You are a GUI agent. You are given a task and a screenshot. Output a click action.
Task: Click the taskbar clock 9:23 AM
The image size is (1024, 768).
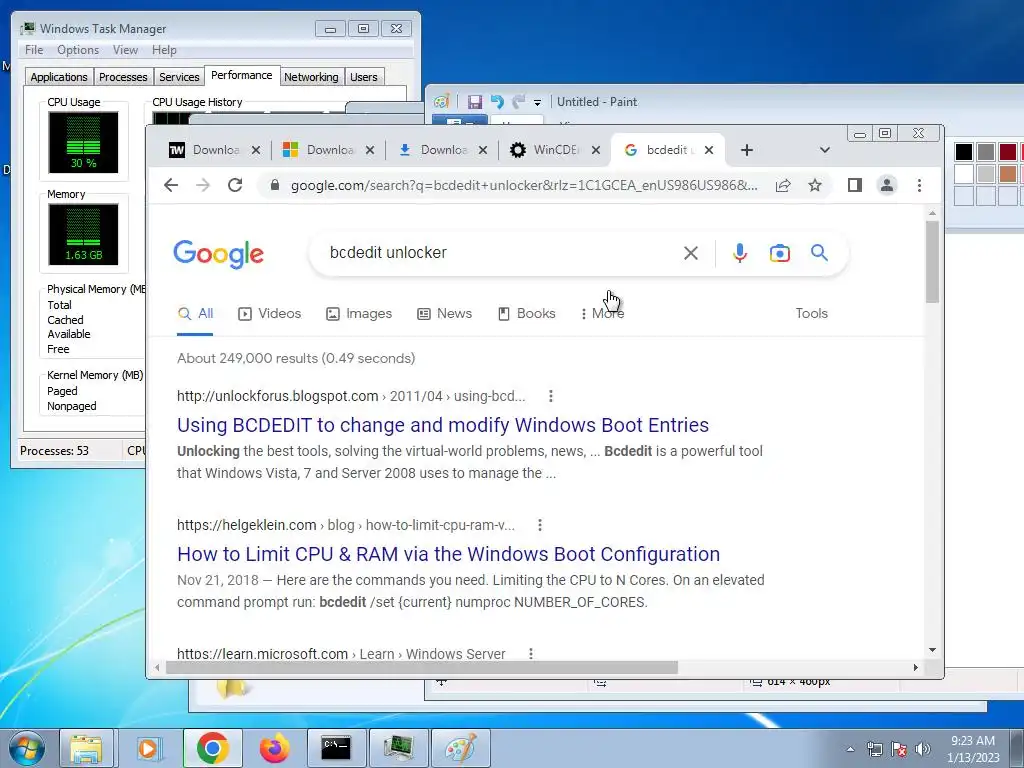[973, 741]
